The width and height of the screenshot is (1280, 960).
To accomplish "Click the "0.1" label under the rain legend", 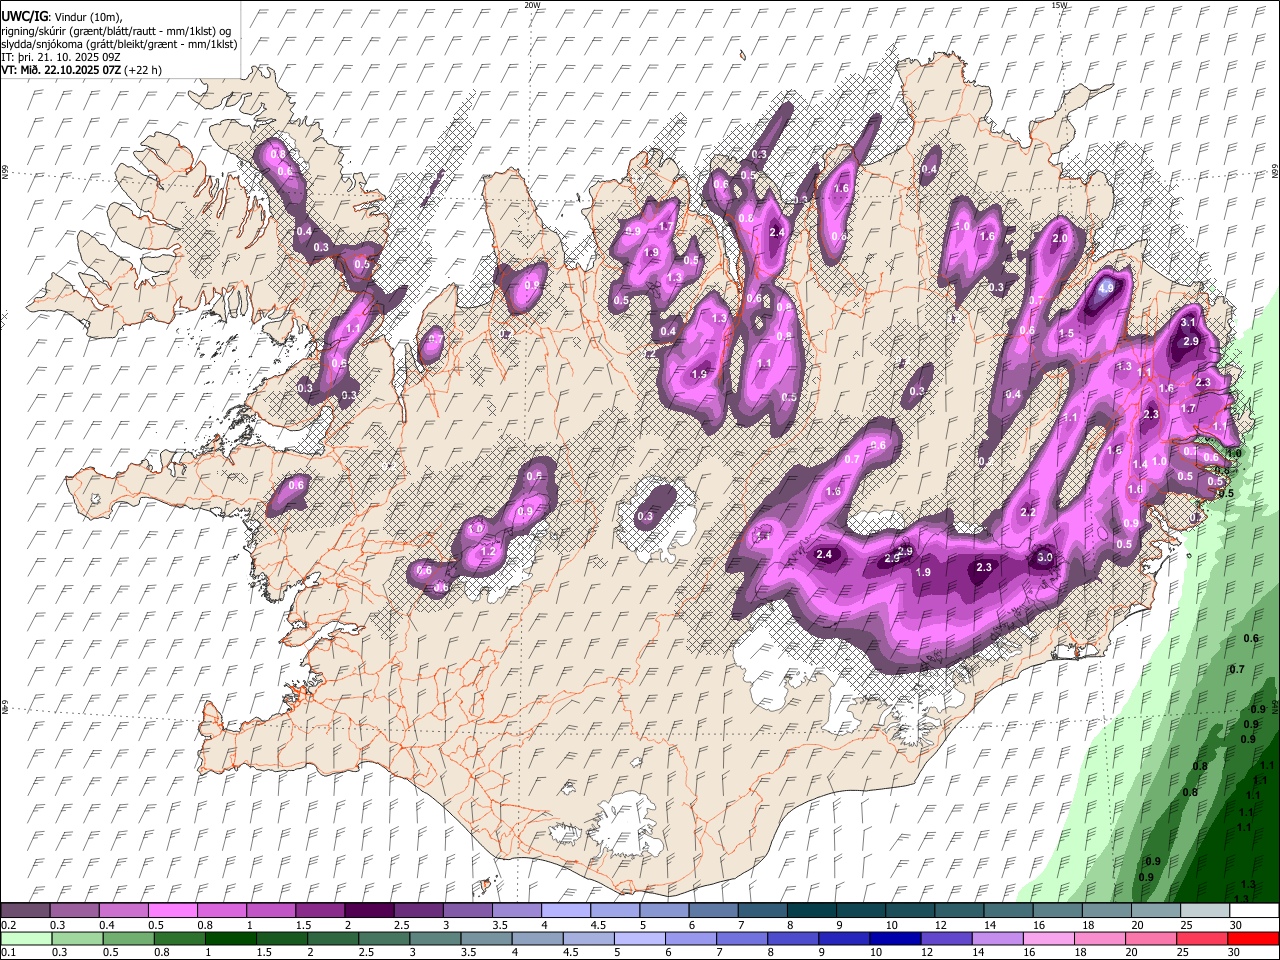I will [x=8, y=953].
